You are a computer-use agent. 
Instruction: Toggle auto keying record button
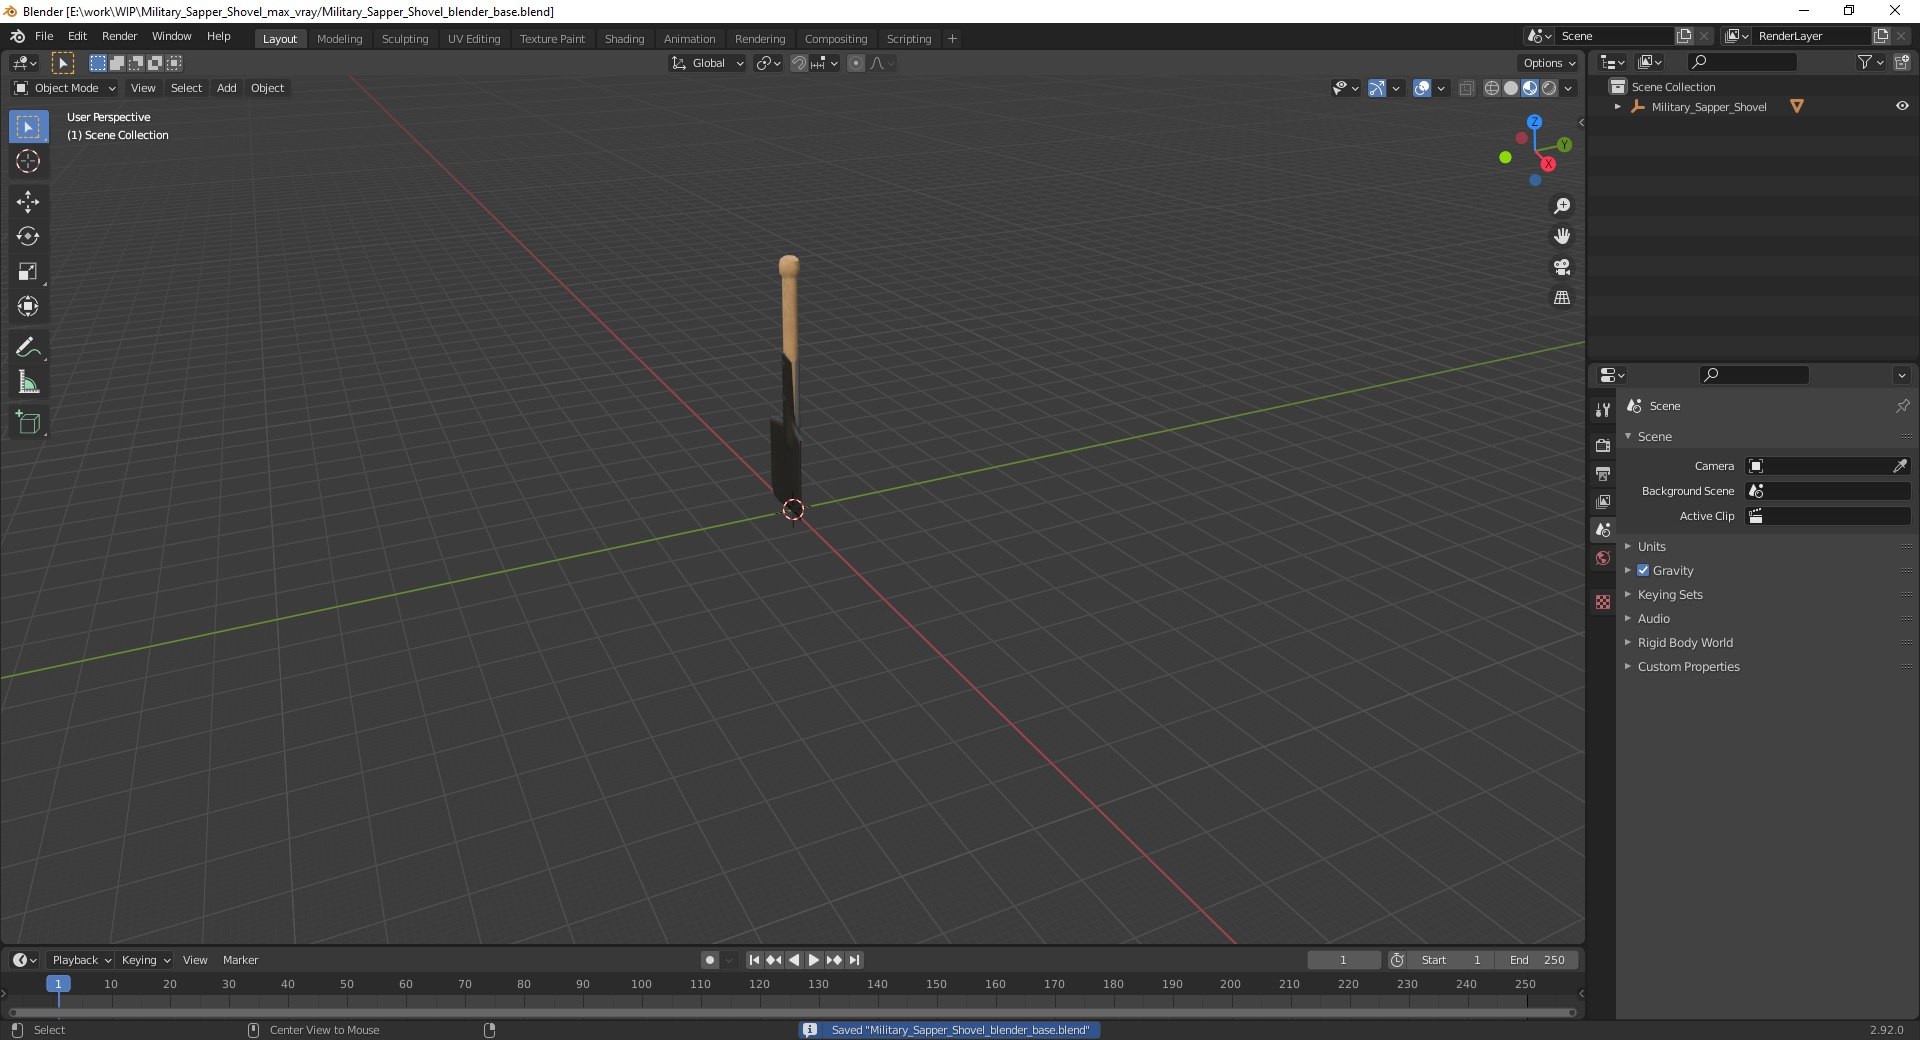[x=710, y=960]
